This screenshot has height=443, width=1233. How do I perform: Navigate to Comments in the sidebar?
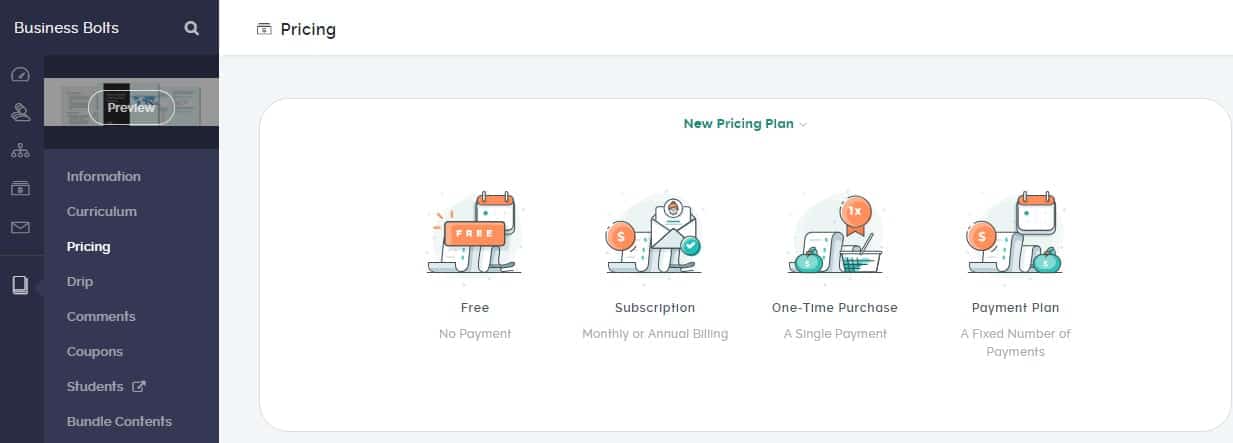click(101, 317)
